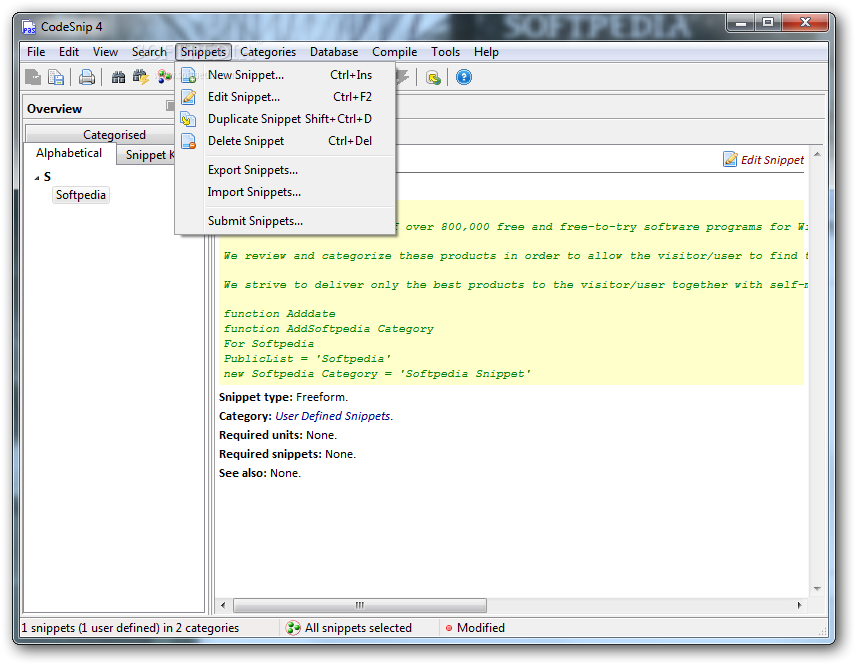Select Delete Snippet menu entry
Viewport: 856px width, 665px height.
pos(286,141)
